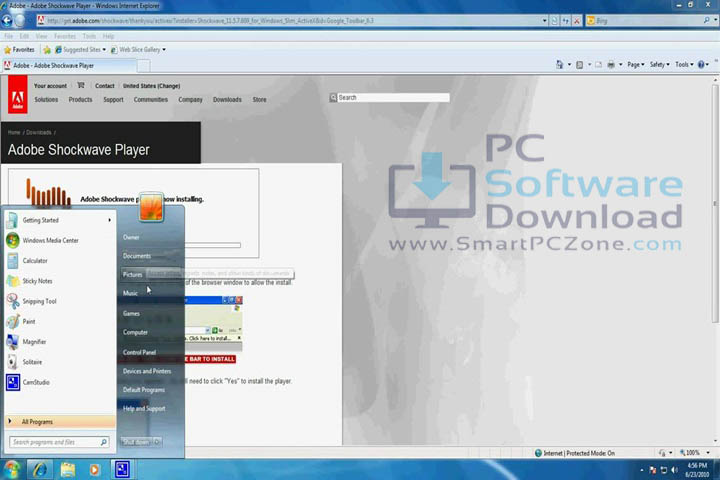
Task: Open Windows Media Player from taskbar
Action: tap(95, 469)
